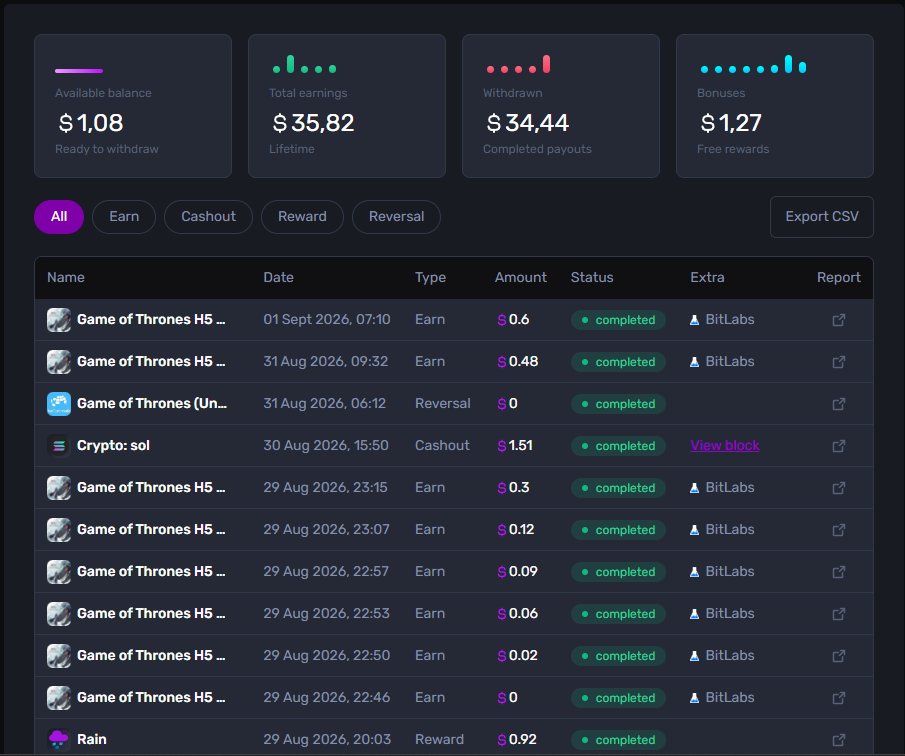Image resolution: width=905 pixels, height=756 pixels.
Task: Click Game of Thrones H5 name at 22:57
Action: [x=151, y=571]
